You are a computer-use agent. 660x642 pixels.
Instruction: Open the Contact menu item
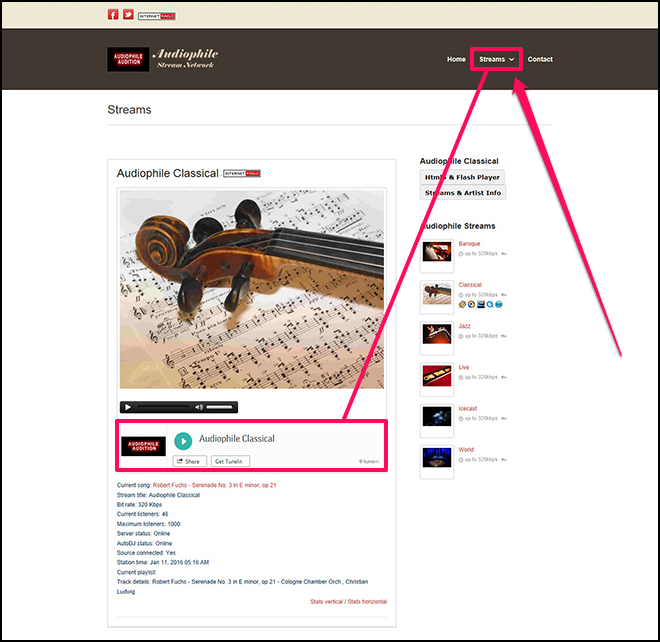coord(540,59)
